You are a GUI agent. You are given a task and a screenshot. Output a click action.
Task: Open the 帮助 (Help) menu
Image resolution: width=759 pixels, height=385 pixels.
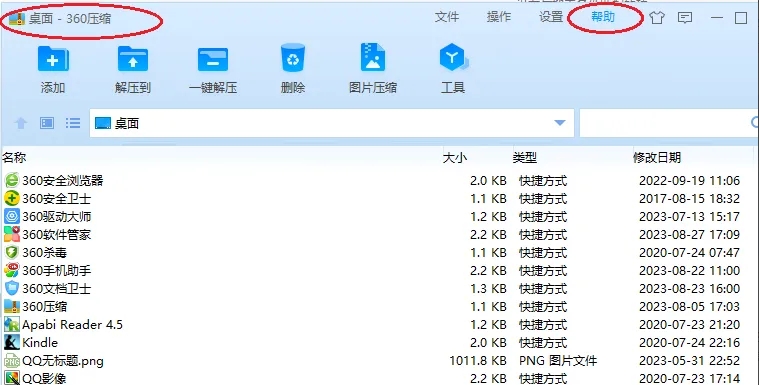tap(603, 17)
